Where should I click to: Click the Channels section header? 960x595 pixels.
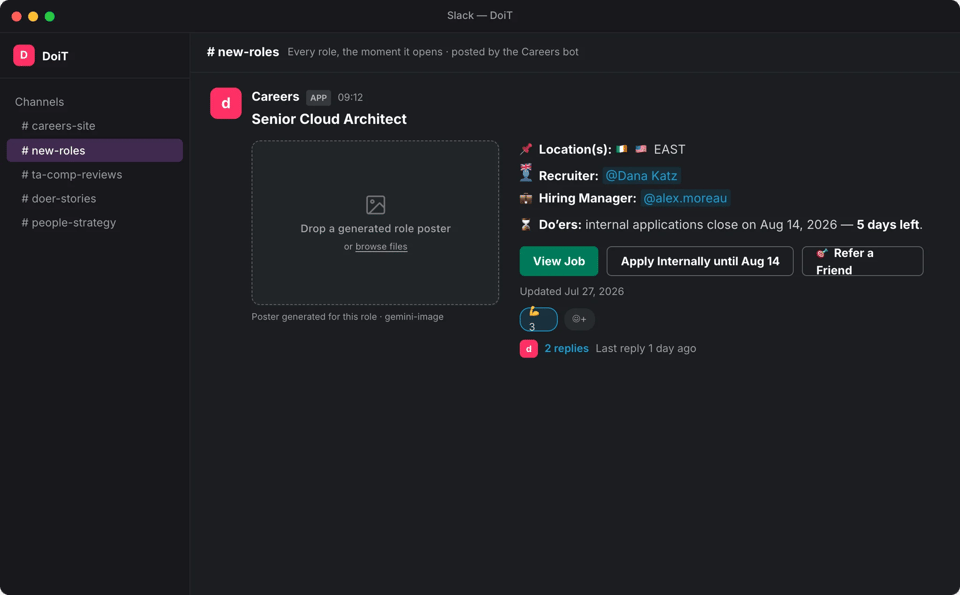39,102
